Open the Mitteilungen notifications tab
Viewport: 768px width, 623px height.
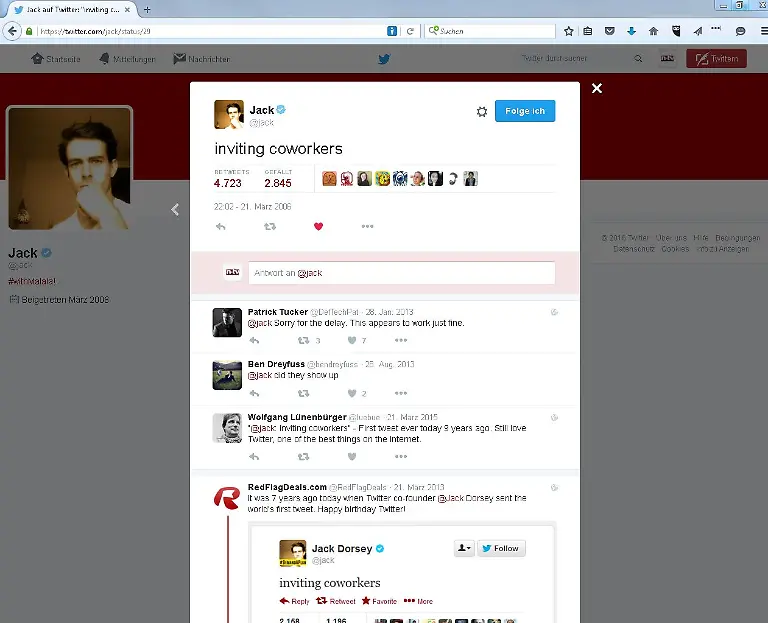pyautogui.click(x=127, y=59)
